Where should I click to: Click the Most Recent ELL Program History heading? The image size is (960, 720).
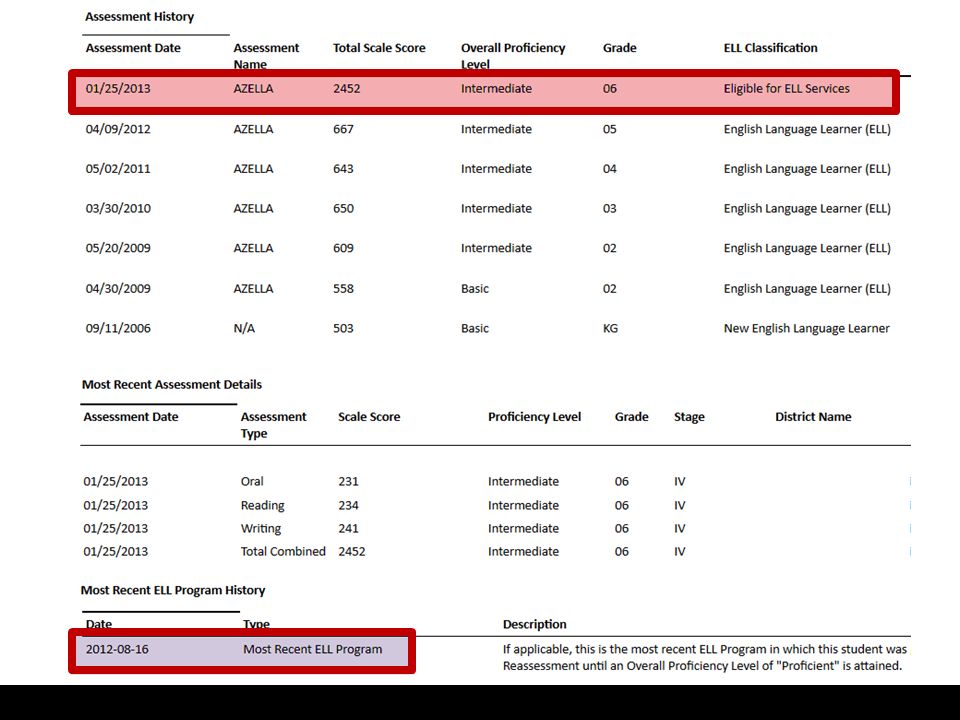[x=173, y=591]
